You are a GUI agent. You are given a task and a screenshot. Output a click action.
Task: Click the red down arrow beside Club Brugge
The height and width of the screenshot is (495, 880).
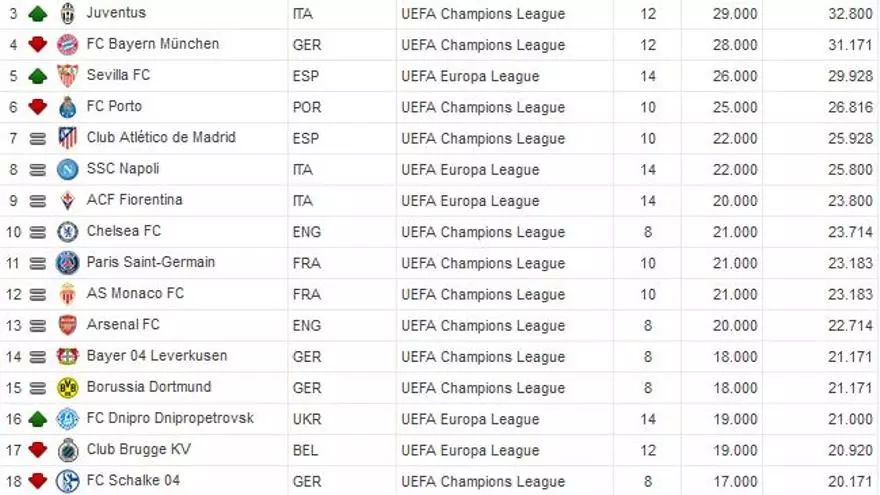[x=38, y=451]
